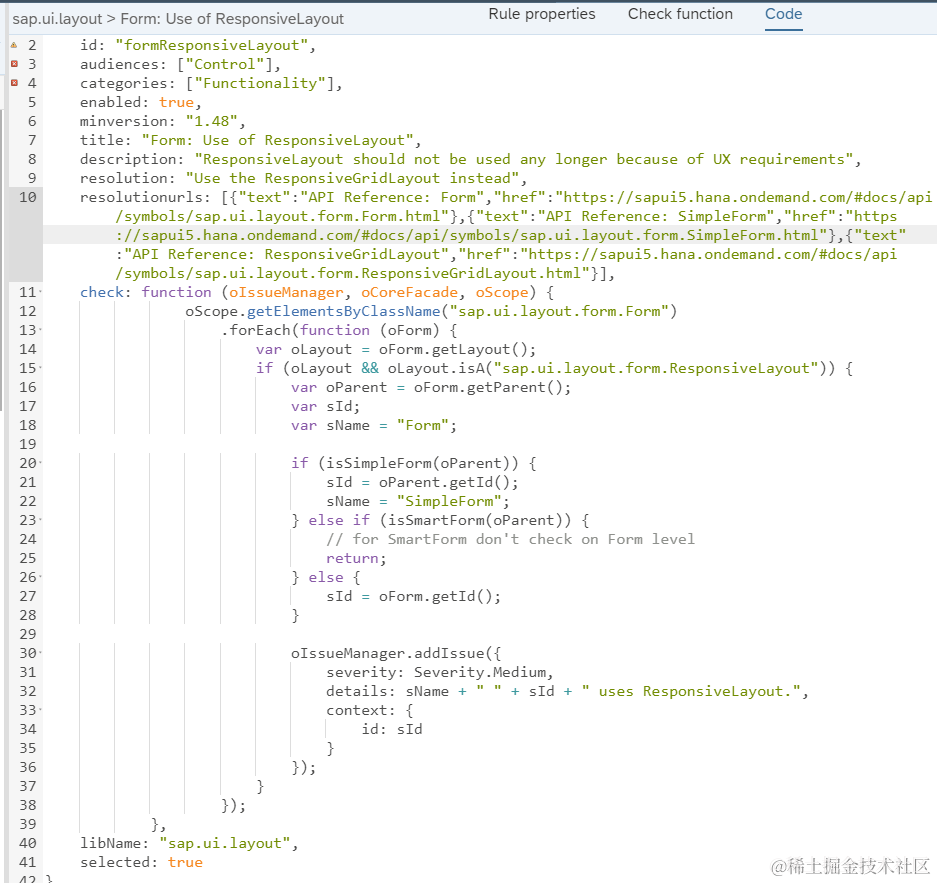Collapse the else block at line 26
937x883 pixels.
click(40, 578)
